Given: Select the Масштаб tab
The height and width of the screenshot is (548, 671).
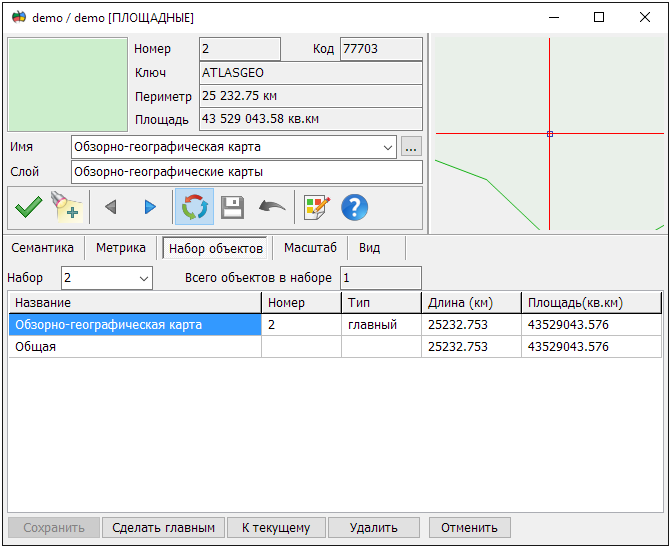Looking at the screenshot, I should pyautogui.click(x=310, y=248).
